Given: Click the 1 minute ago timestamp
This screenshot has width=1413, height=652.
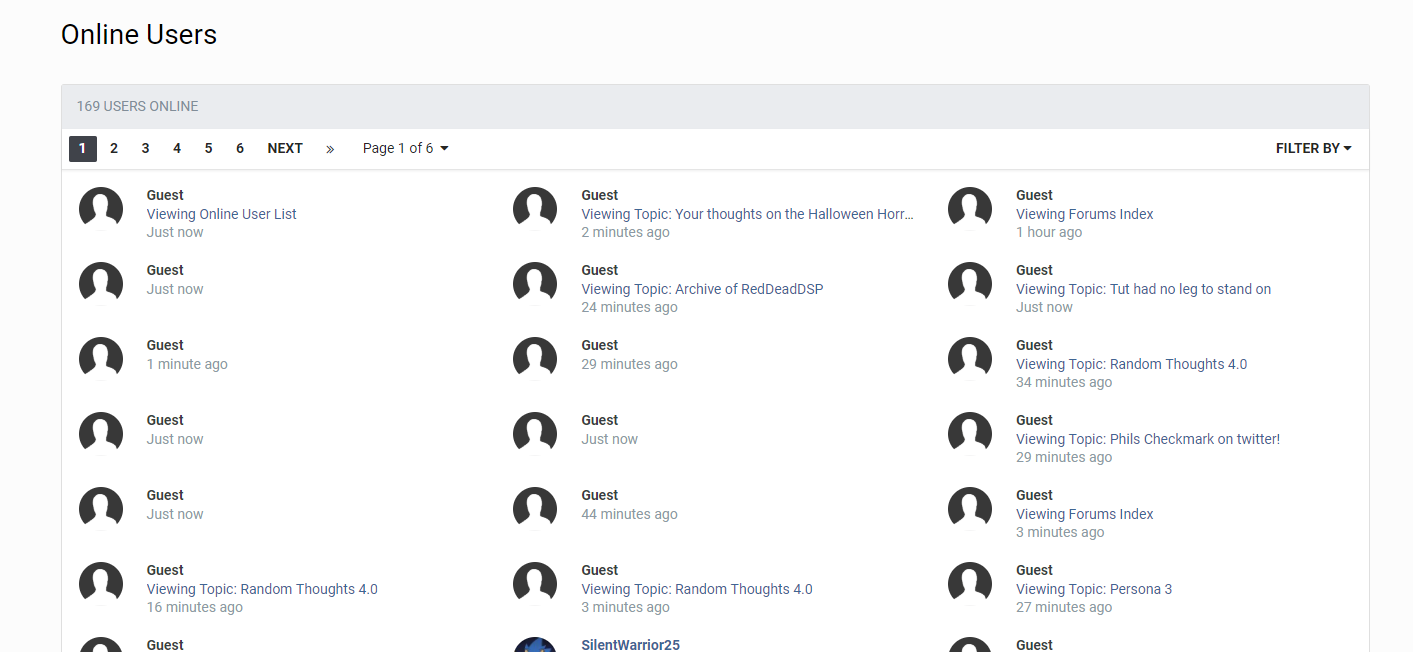Looking at the screenshot, I should click(187, 364).
